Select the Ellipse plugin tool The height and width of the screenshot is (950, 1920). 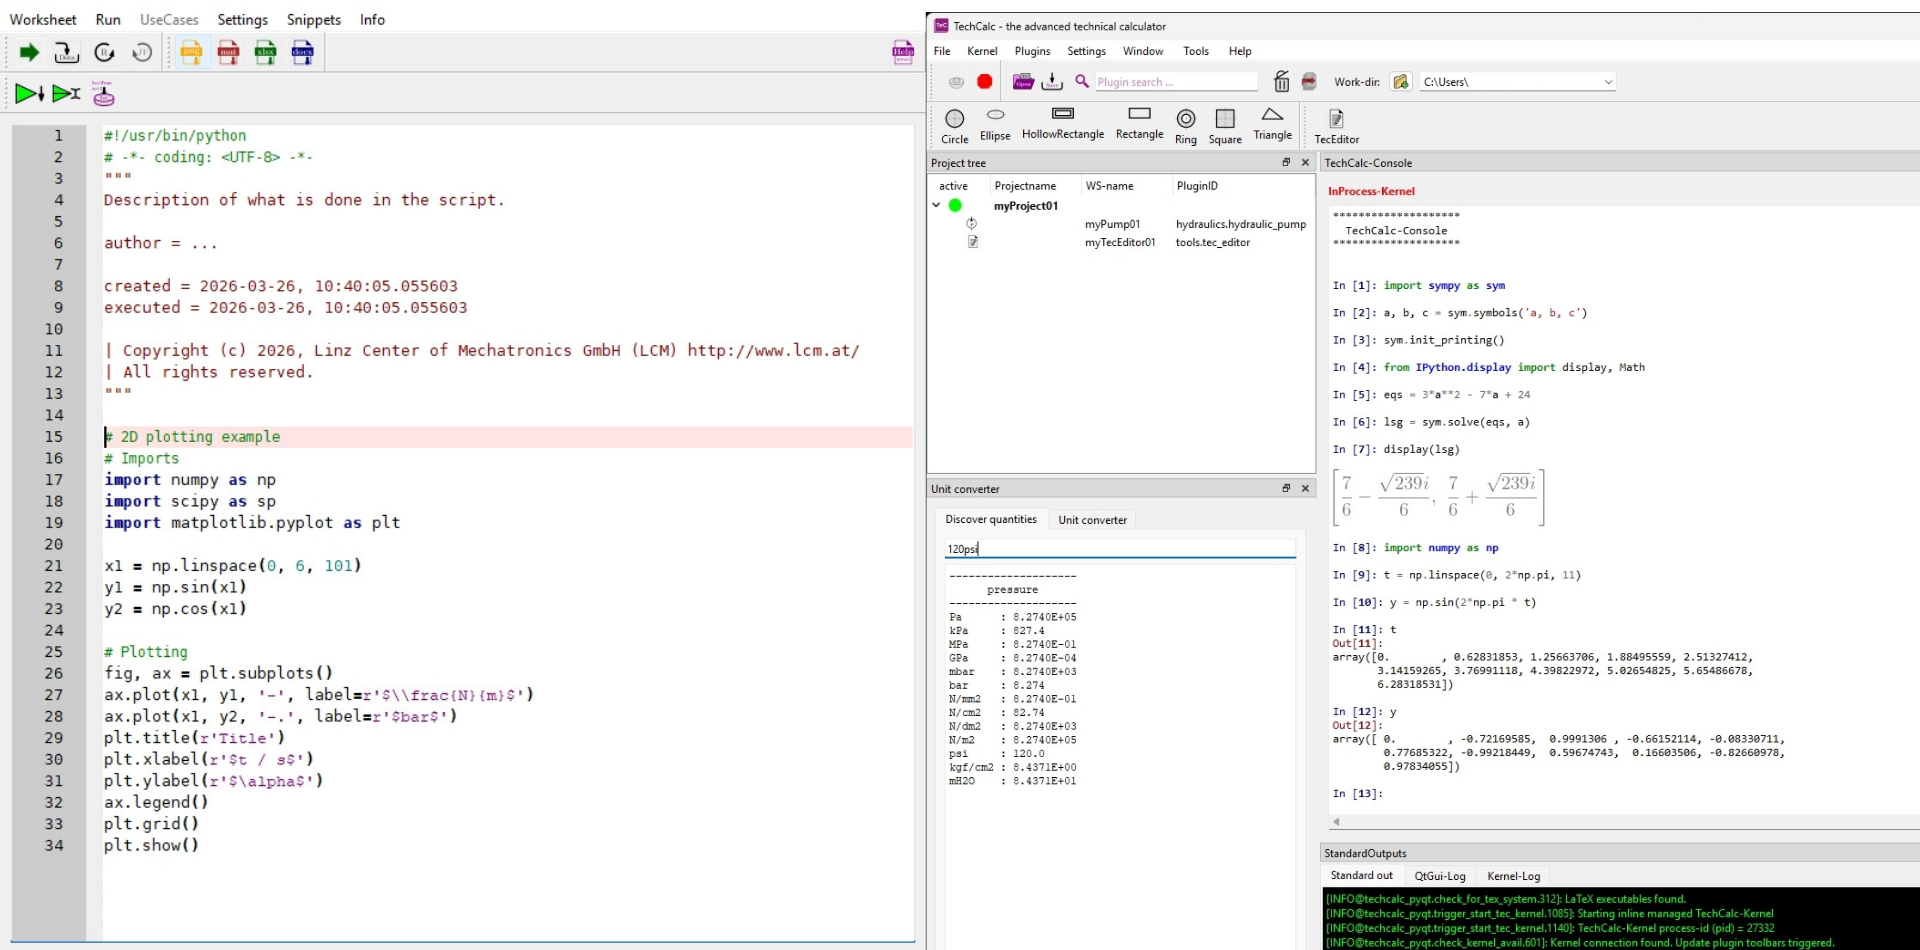995,125
